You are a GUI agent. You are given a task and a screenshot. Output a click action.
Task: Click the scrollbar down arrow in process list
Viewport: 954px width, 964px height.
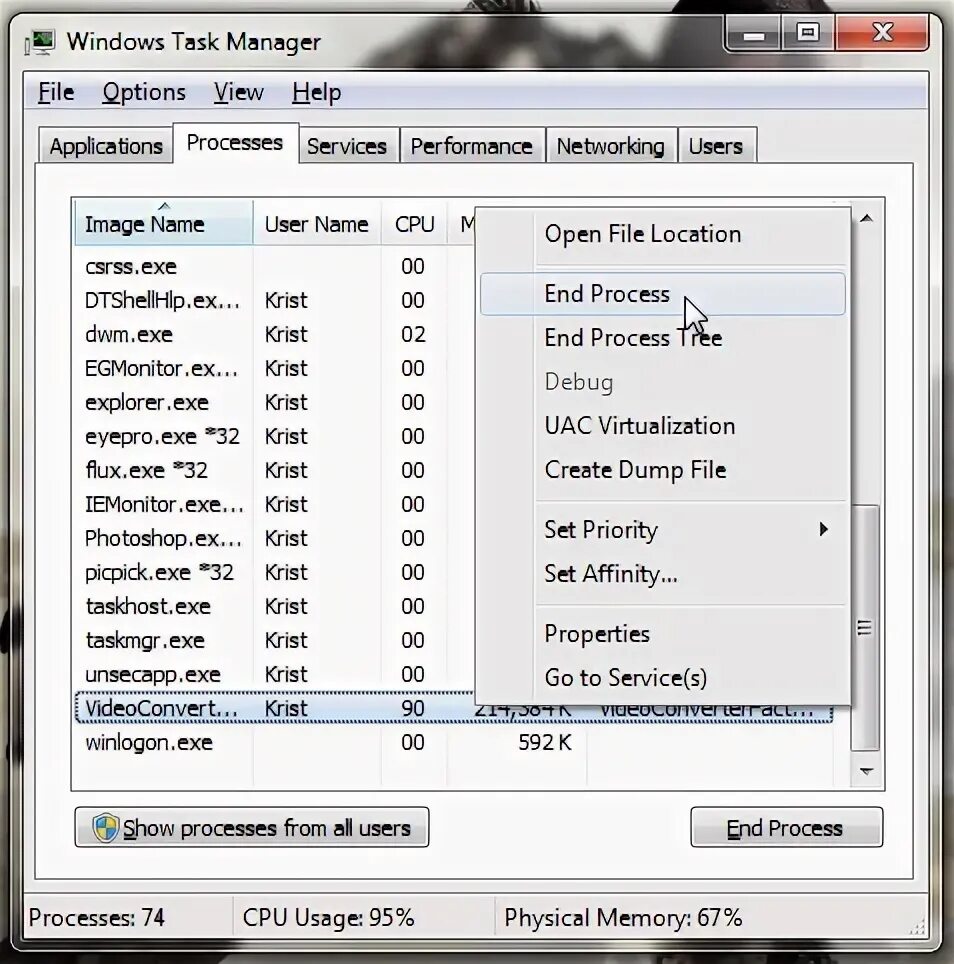point(867,771)
